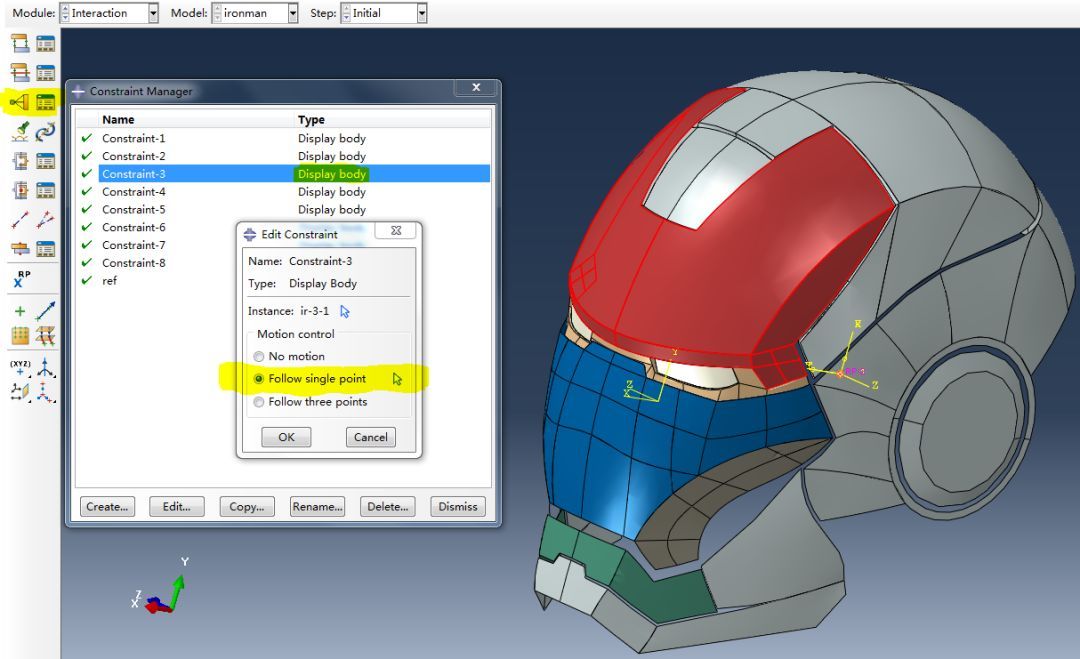Click the Create Datum Point (XYZ) icon
This screenshot has height=659, width=1080.
pyautogui.click(x=20, y=367)
